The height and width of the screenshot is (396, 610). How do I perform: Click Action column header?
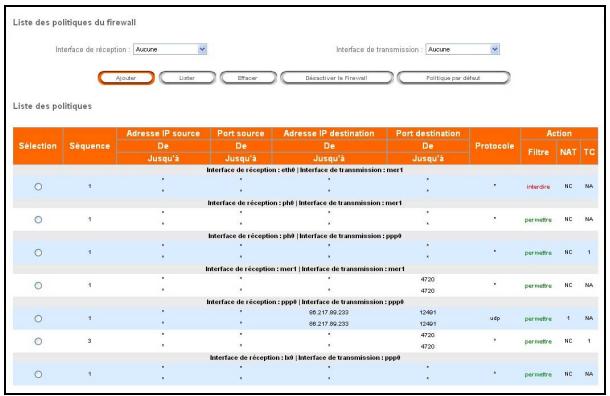tap(559, 133)
